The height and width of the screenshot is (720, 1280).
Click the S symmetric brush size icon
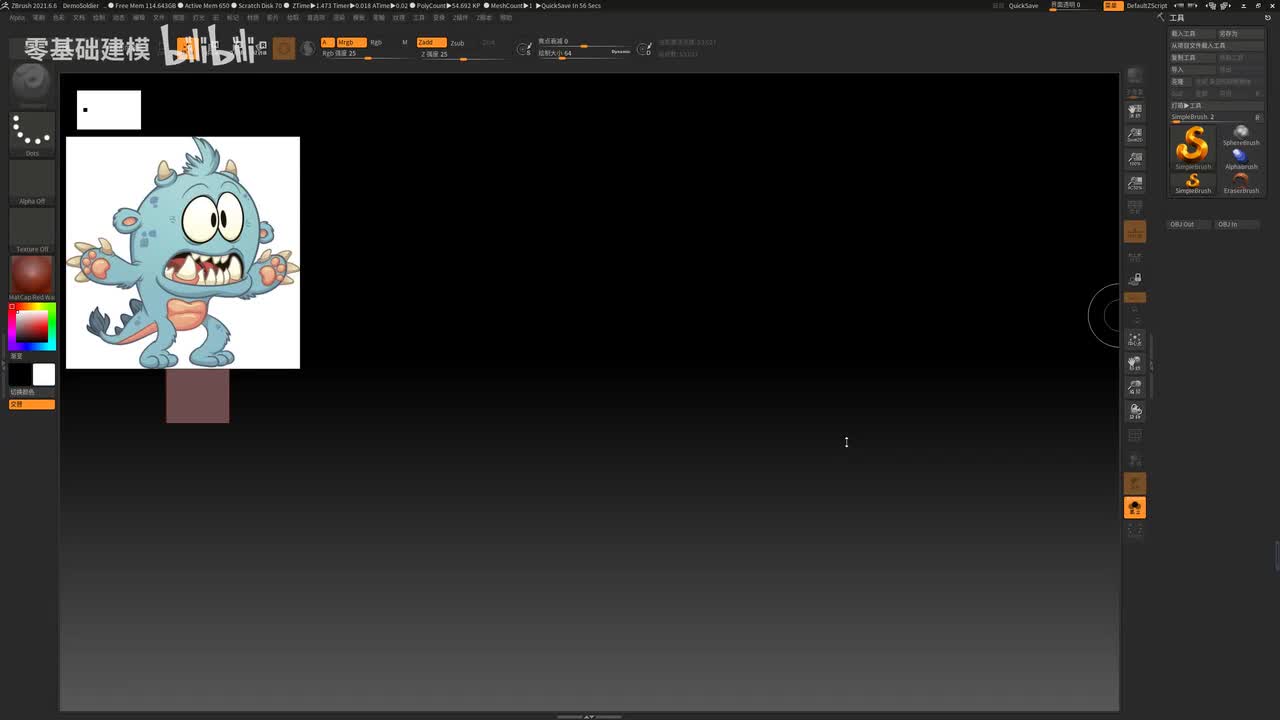point(524,48)
